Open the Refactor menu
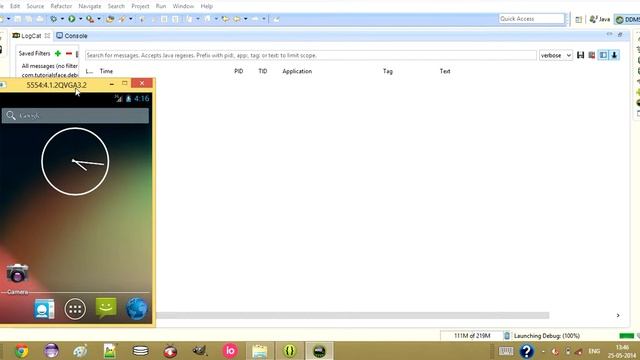Image resolution: width=640 pixels, height=360 pixels. [61, 6]
